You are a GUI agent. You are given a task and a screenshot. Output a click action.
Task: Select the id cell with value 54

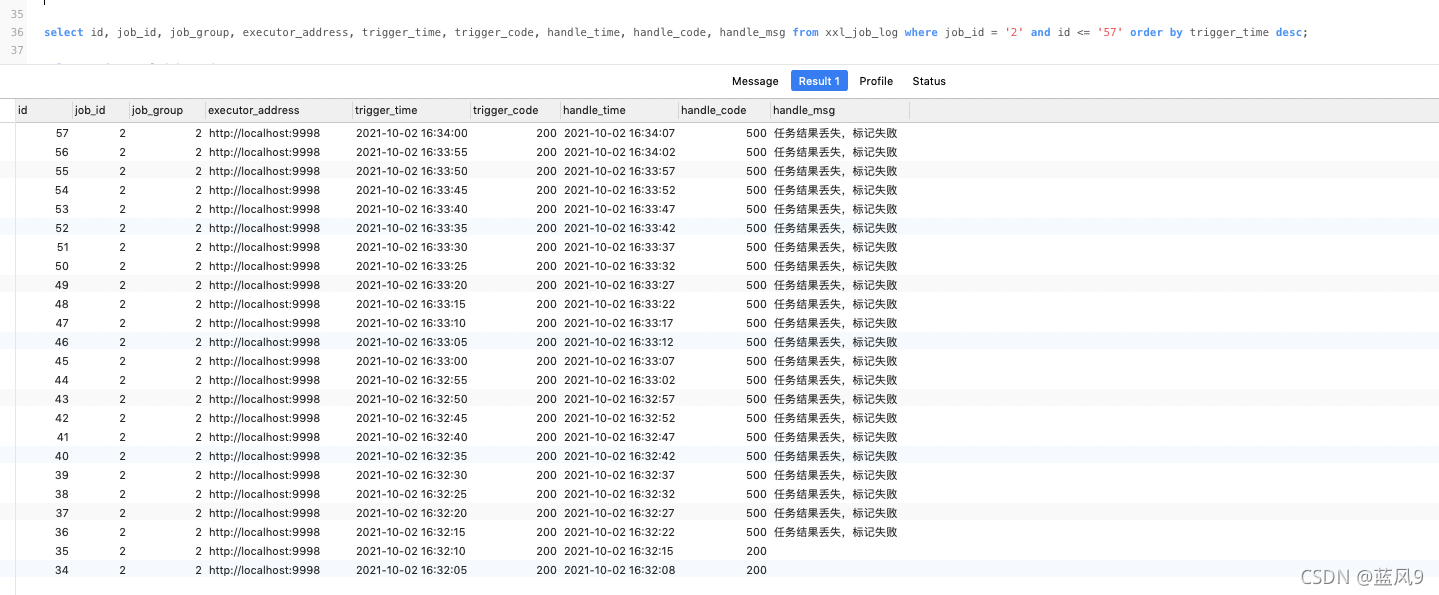tap(62, 190)
